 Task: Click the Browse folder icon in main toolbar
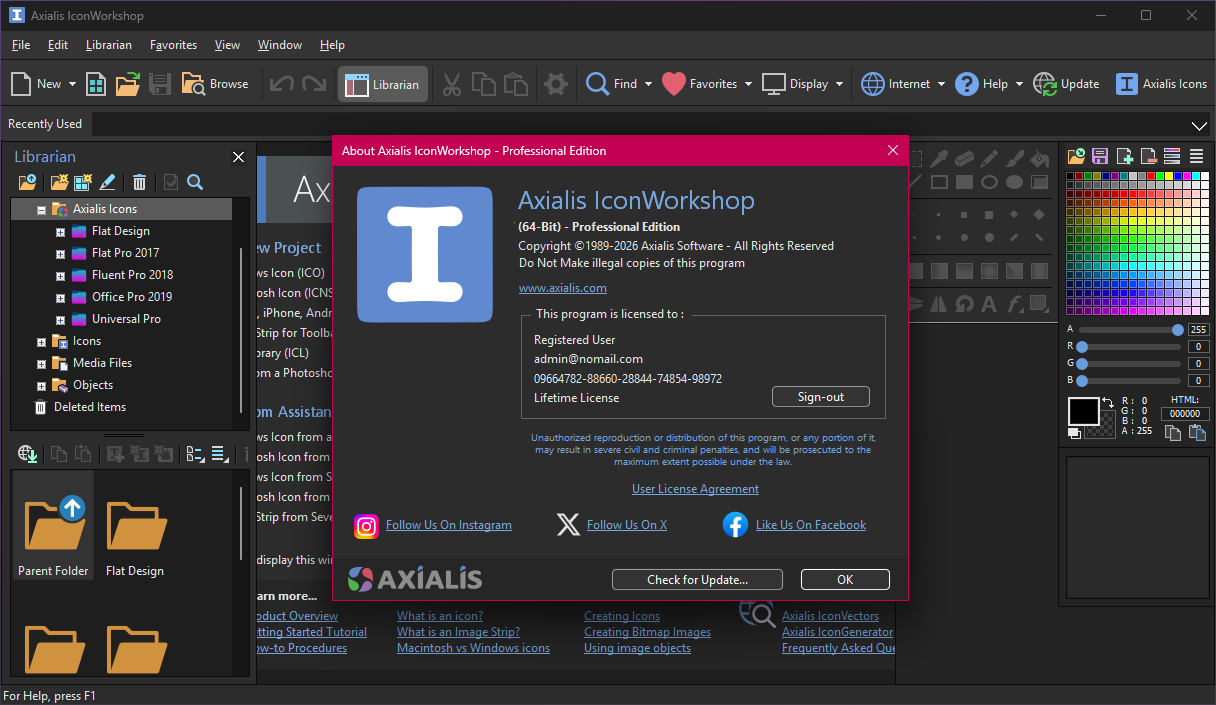(193, 84)
